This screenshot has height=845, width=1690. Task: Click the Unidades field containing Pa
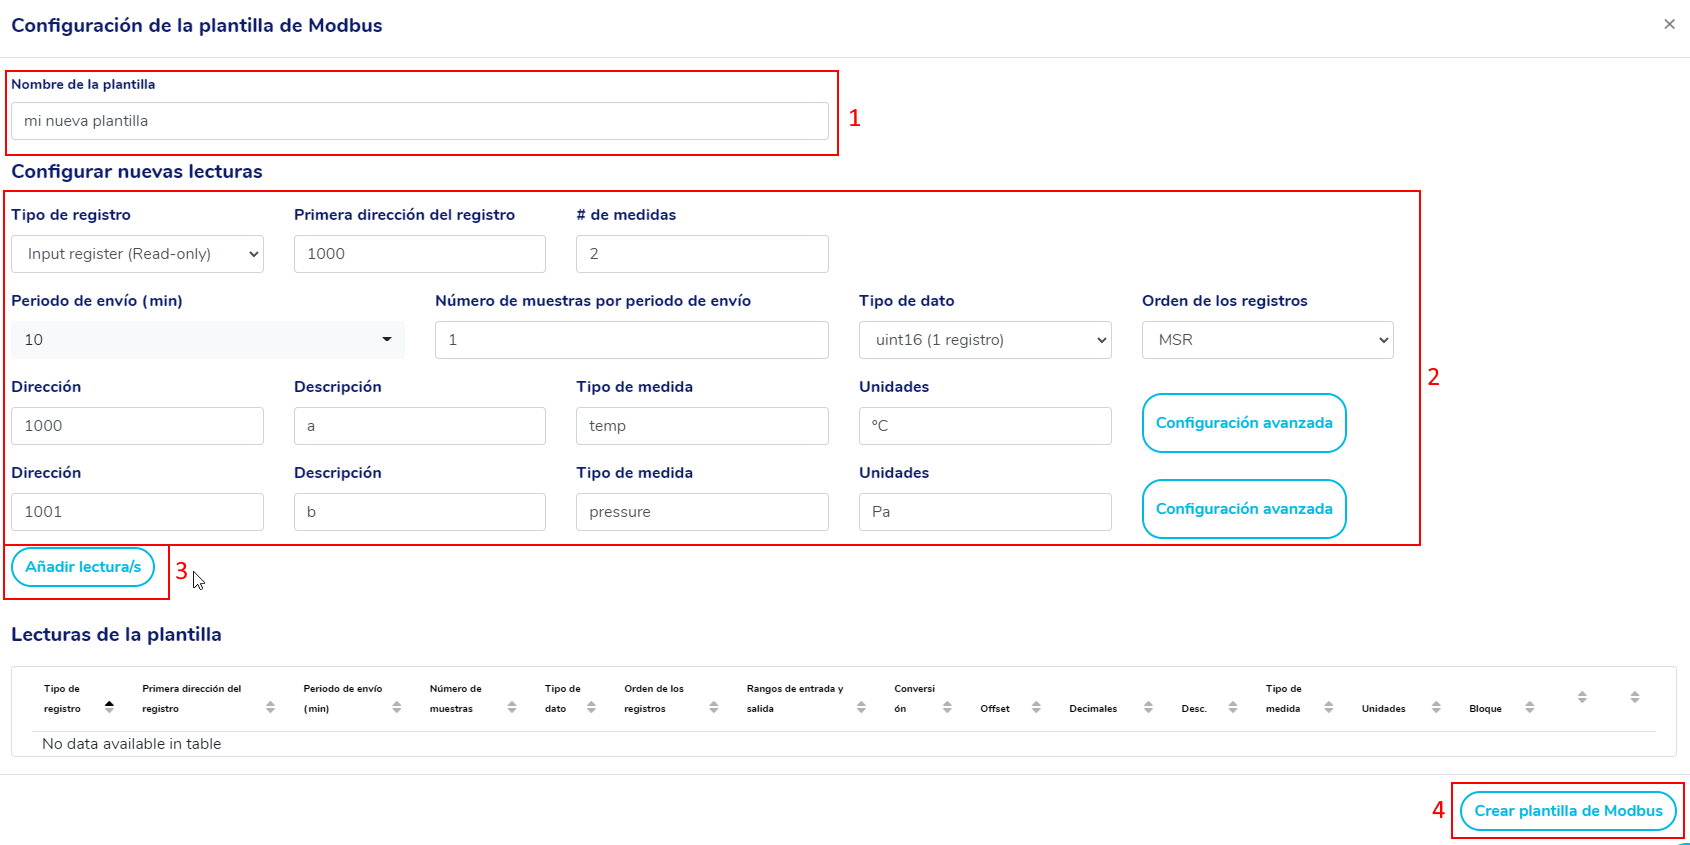tap(985, 512)
